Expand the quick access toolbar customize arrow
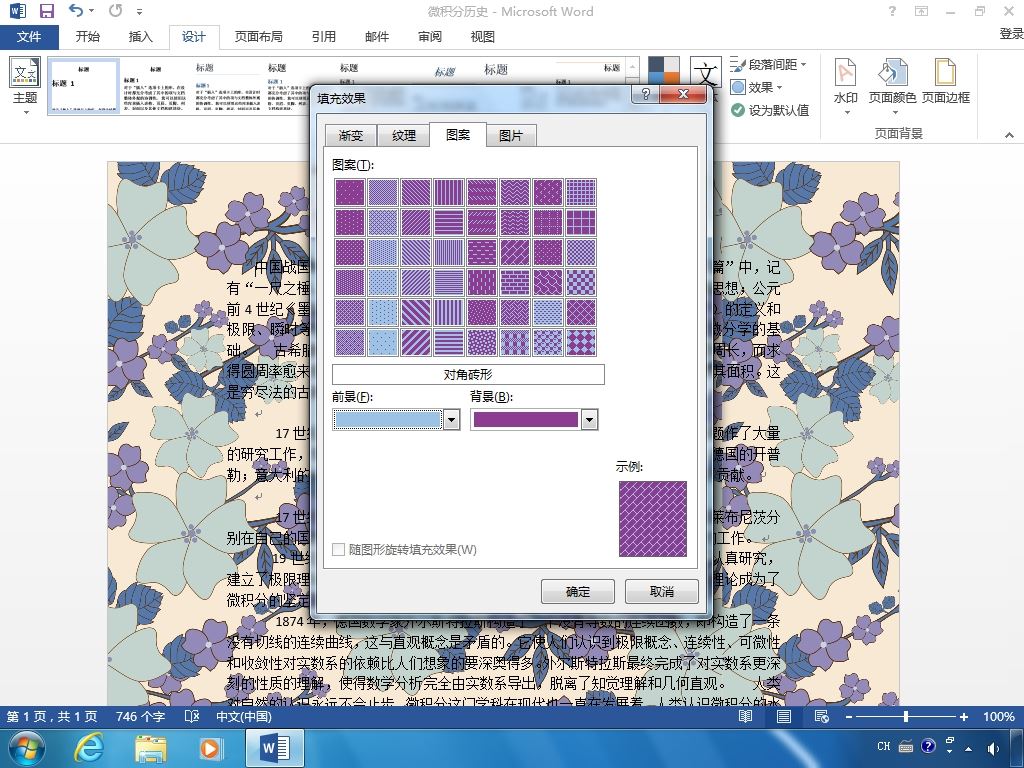This screenshot has height=768, width=1024. pos(139,11)
